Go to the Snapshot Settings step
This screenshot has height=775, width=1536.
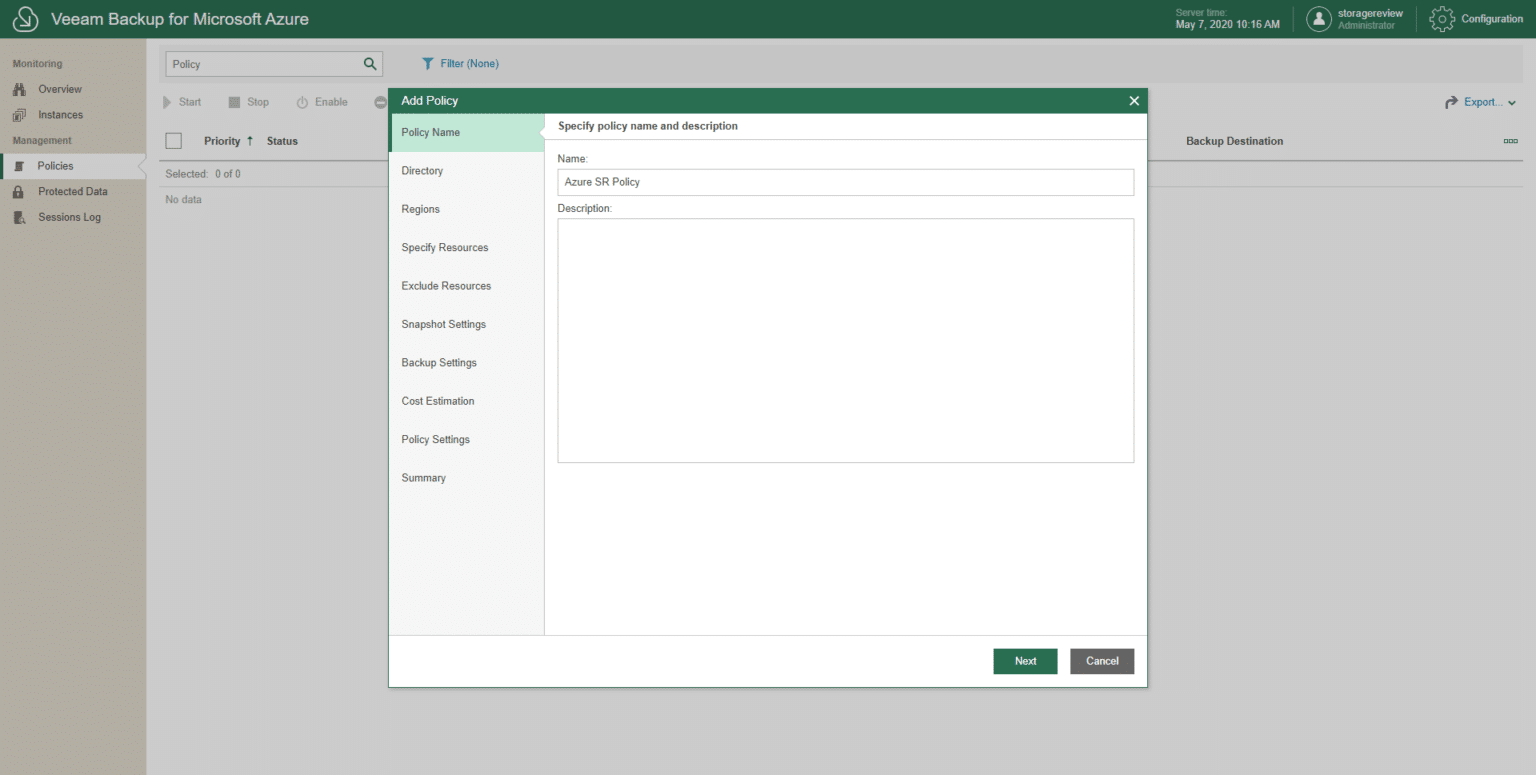pyautogui.click(x=466, y=325)
